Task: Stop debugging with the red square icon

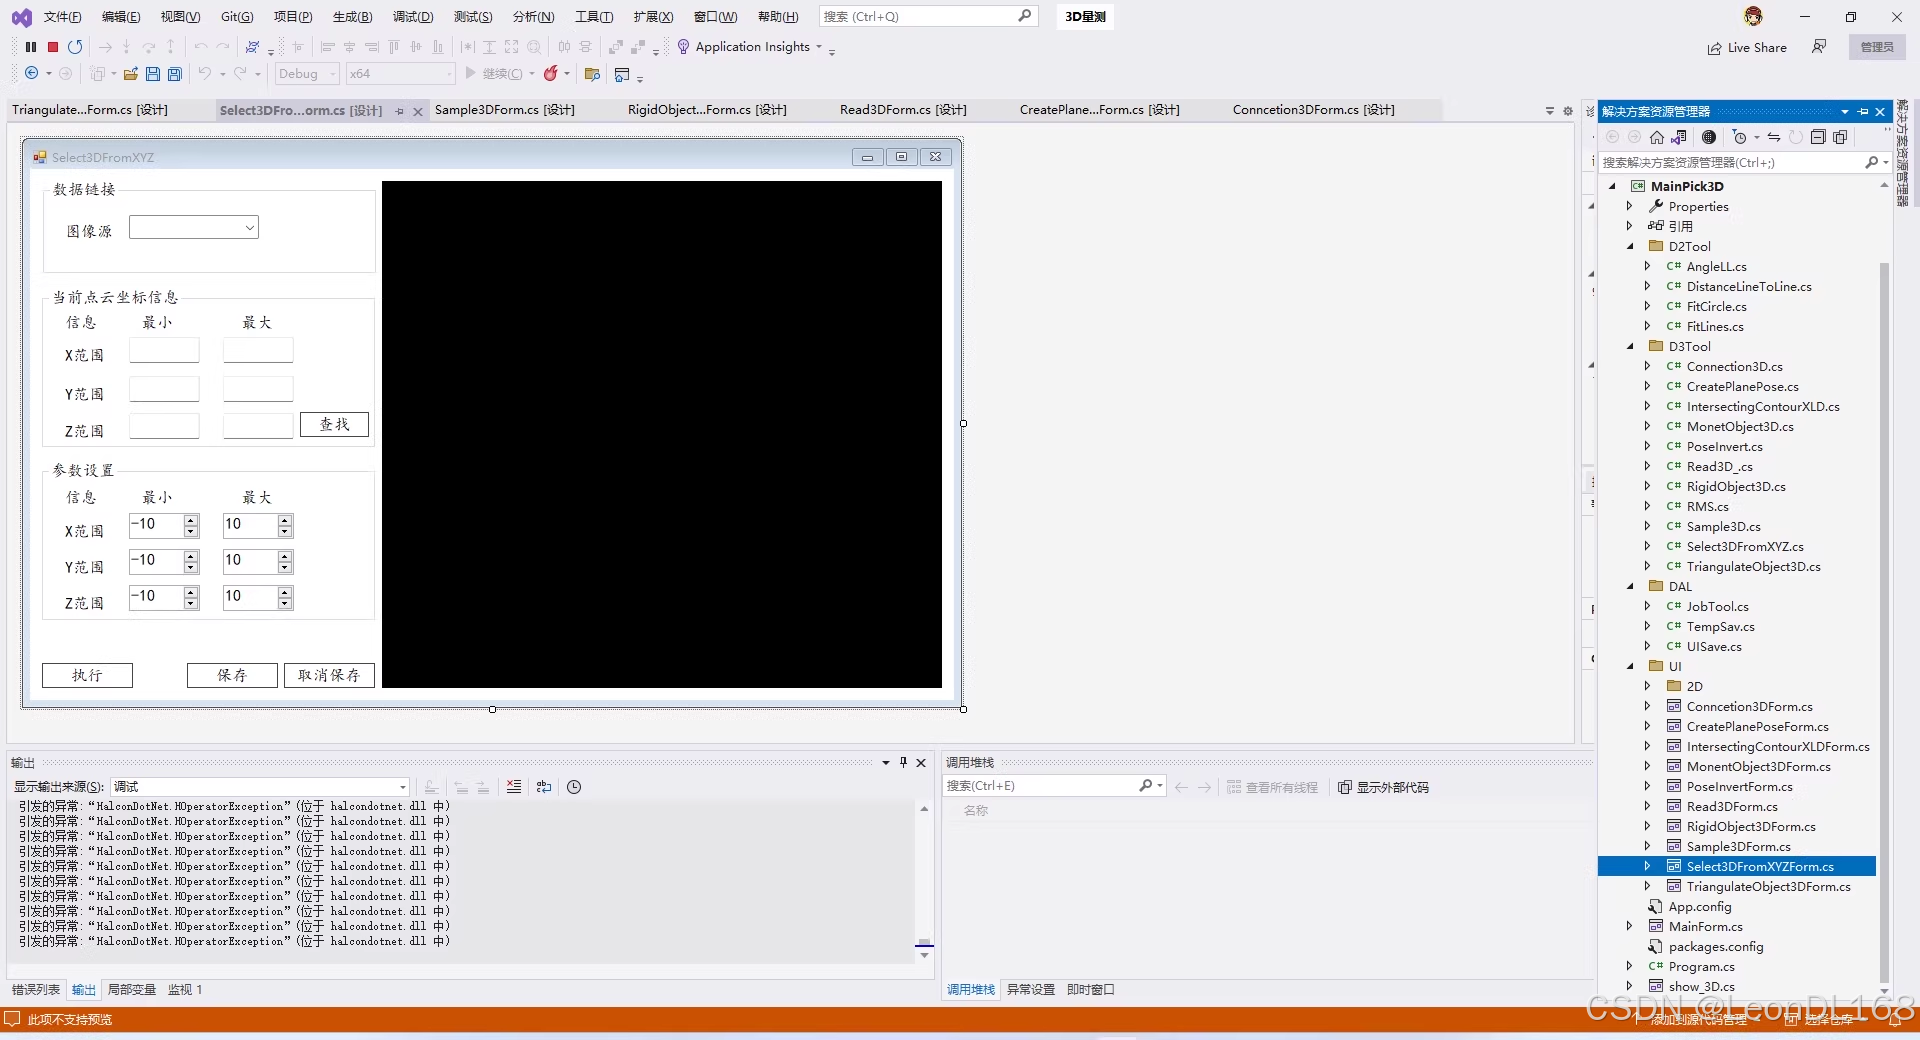Action: [x=53, y=47]
